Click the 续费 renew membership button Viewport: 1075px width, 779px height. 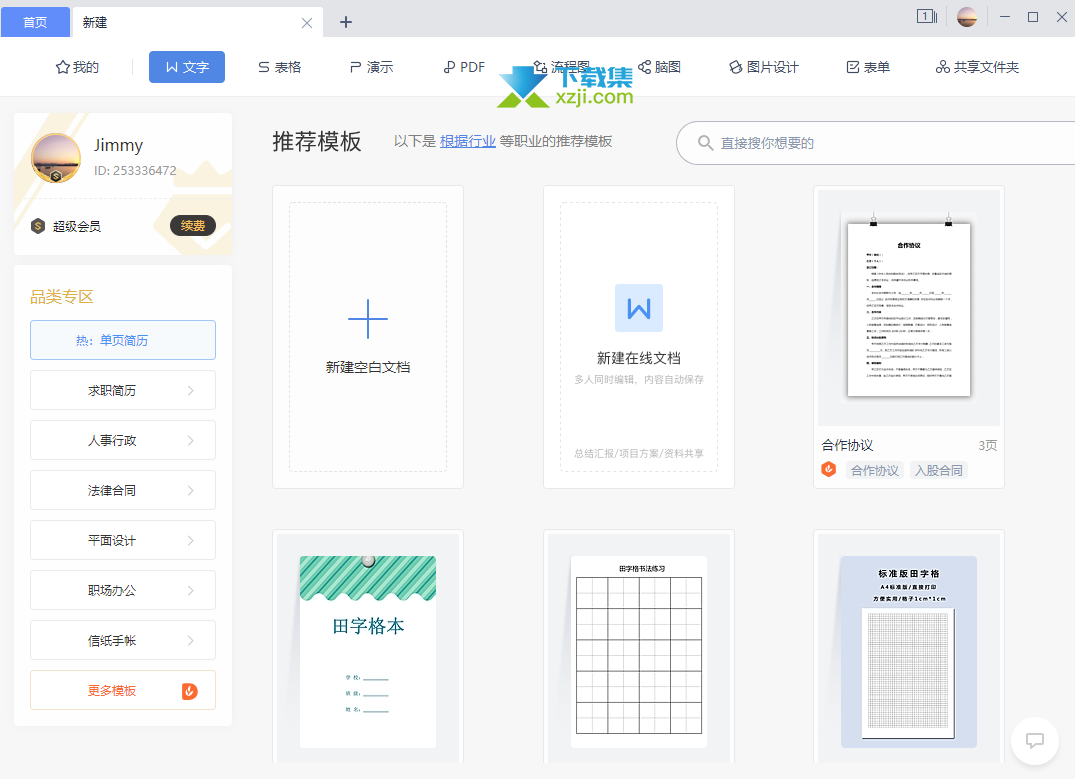pyautogui.click(x=193, y=226)
